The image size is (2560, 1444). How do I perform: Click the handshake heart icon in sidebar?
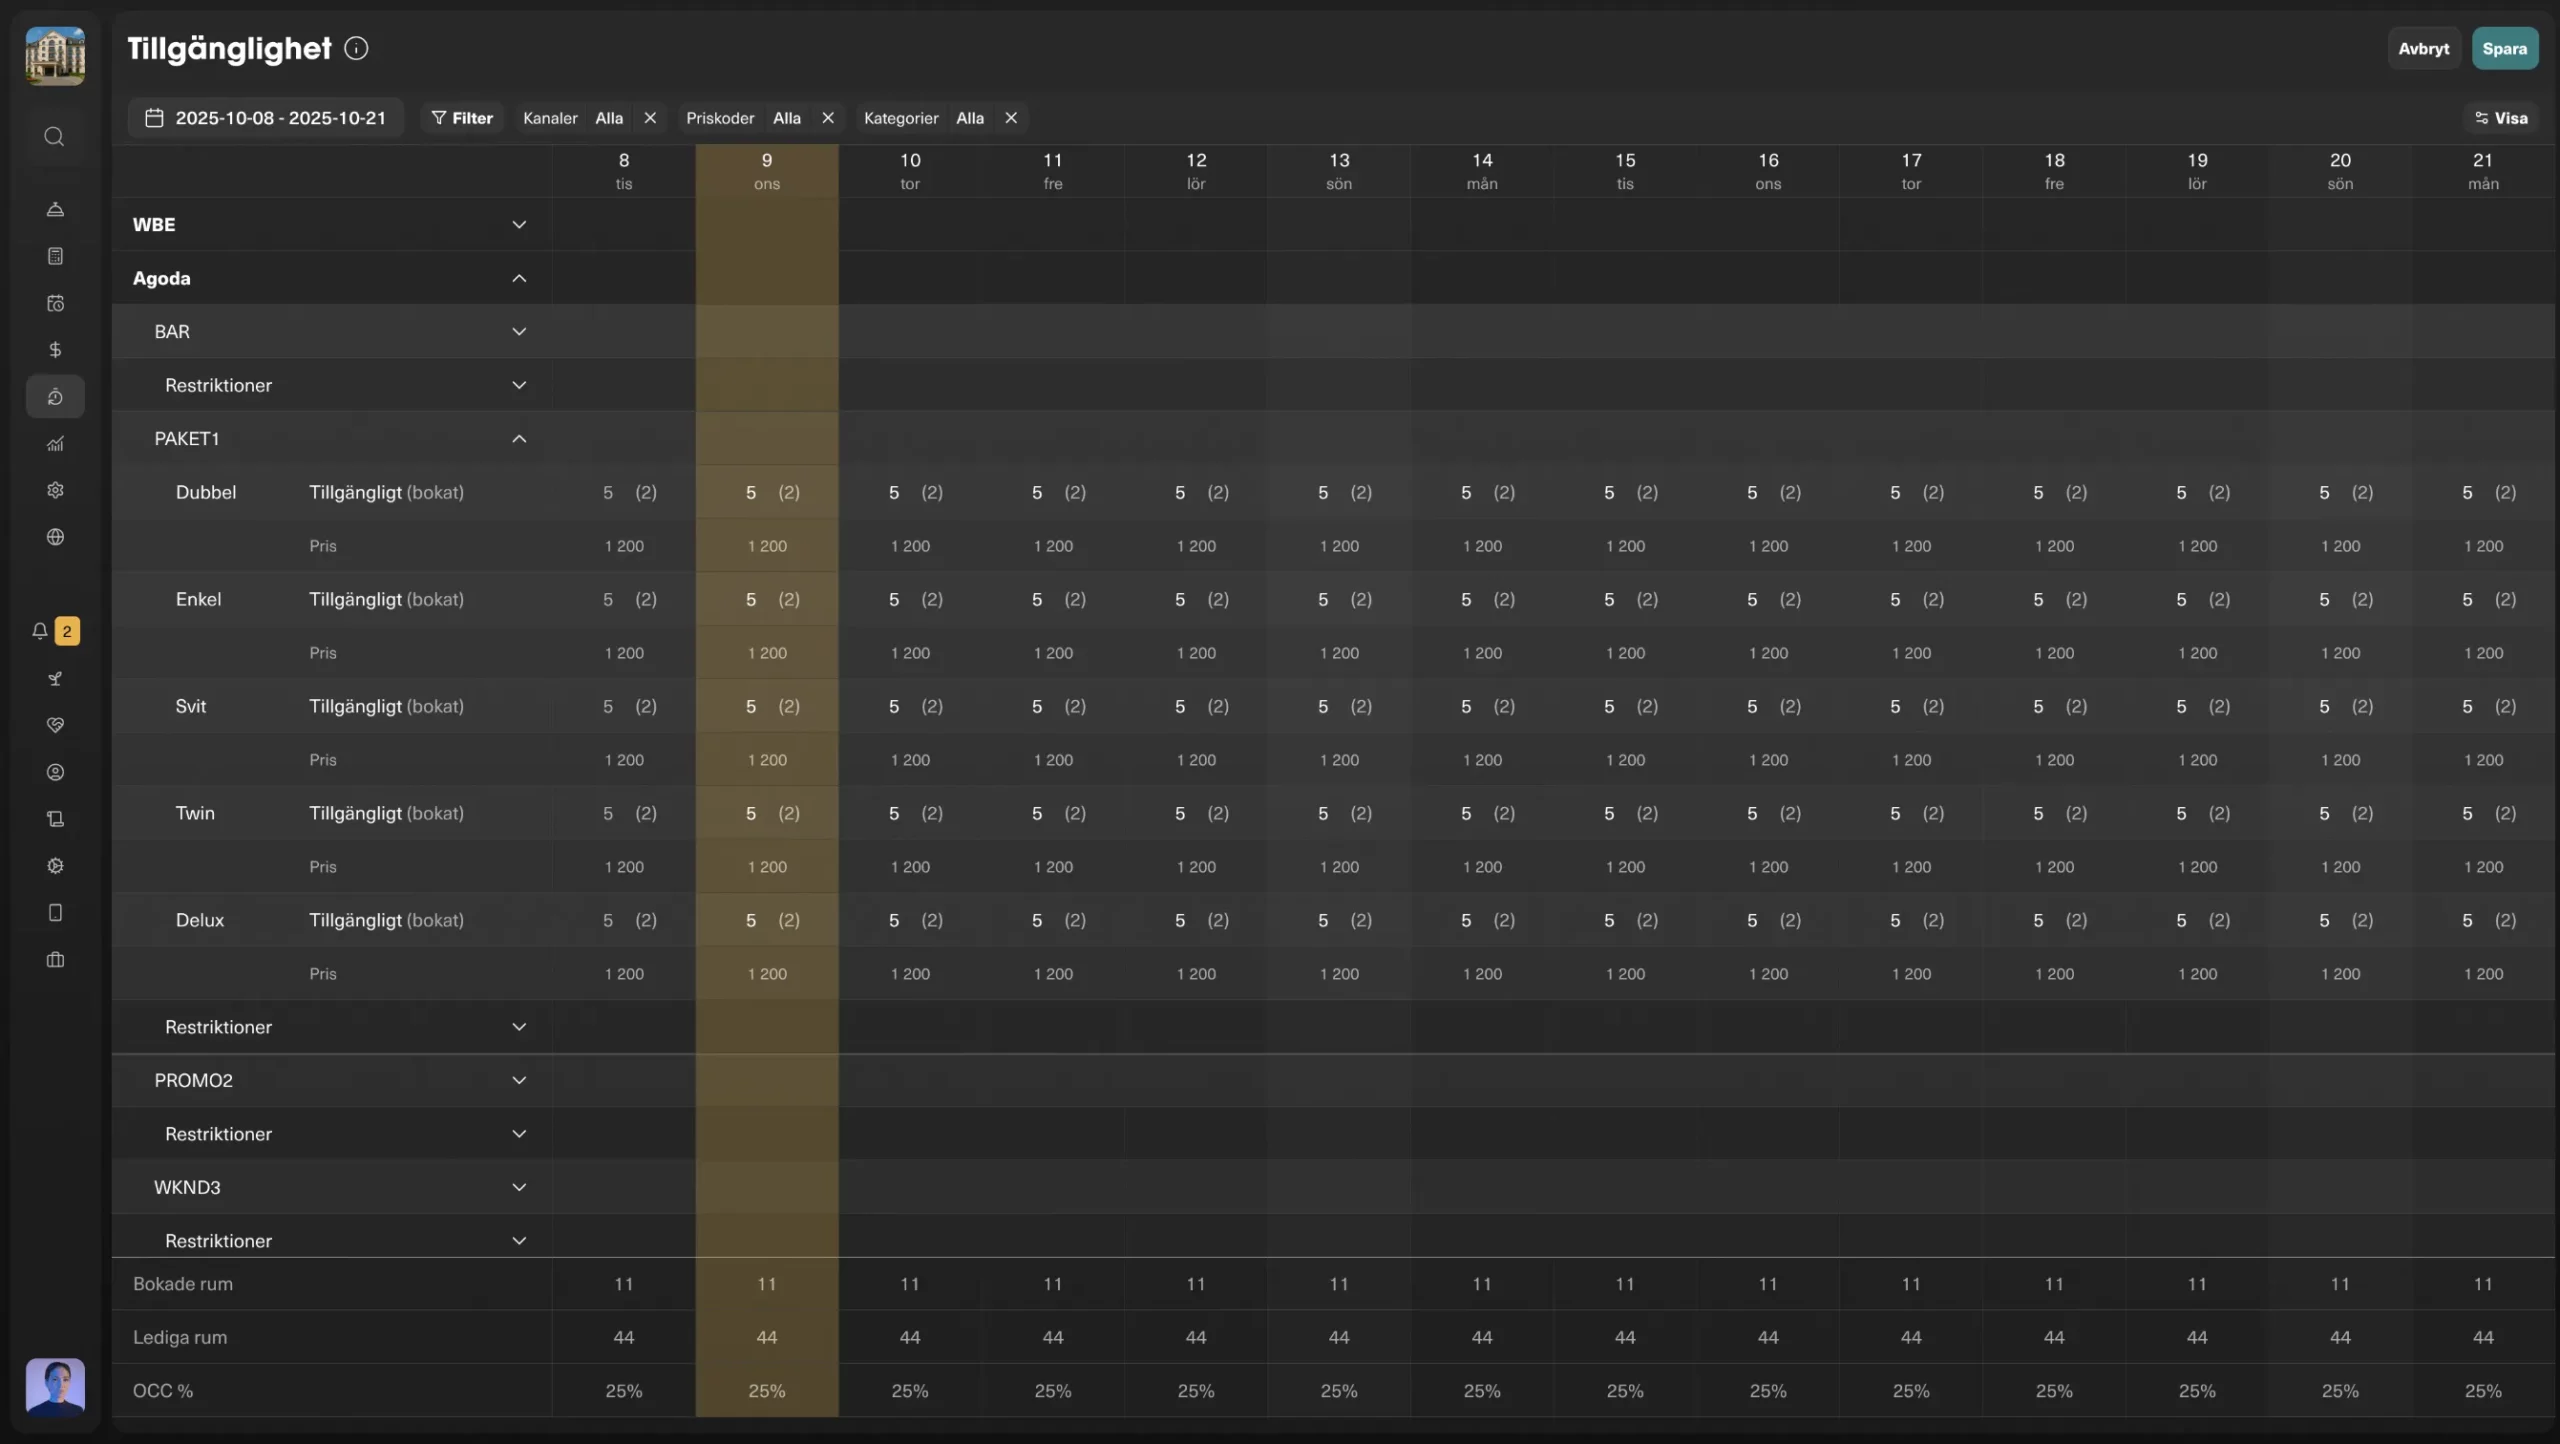click(55, 725)
